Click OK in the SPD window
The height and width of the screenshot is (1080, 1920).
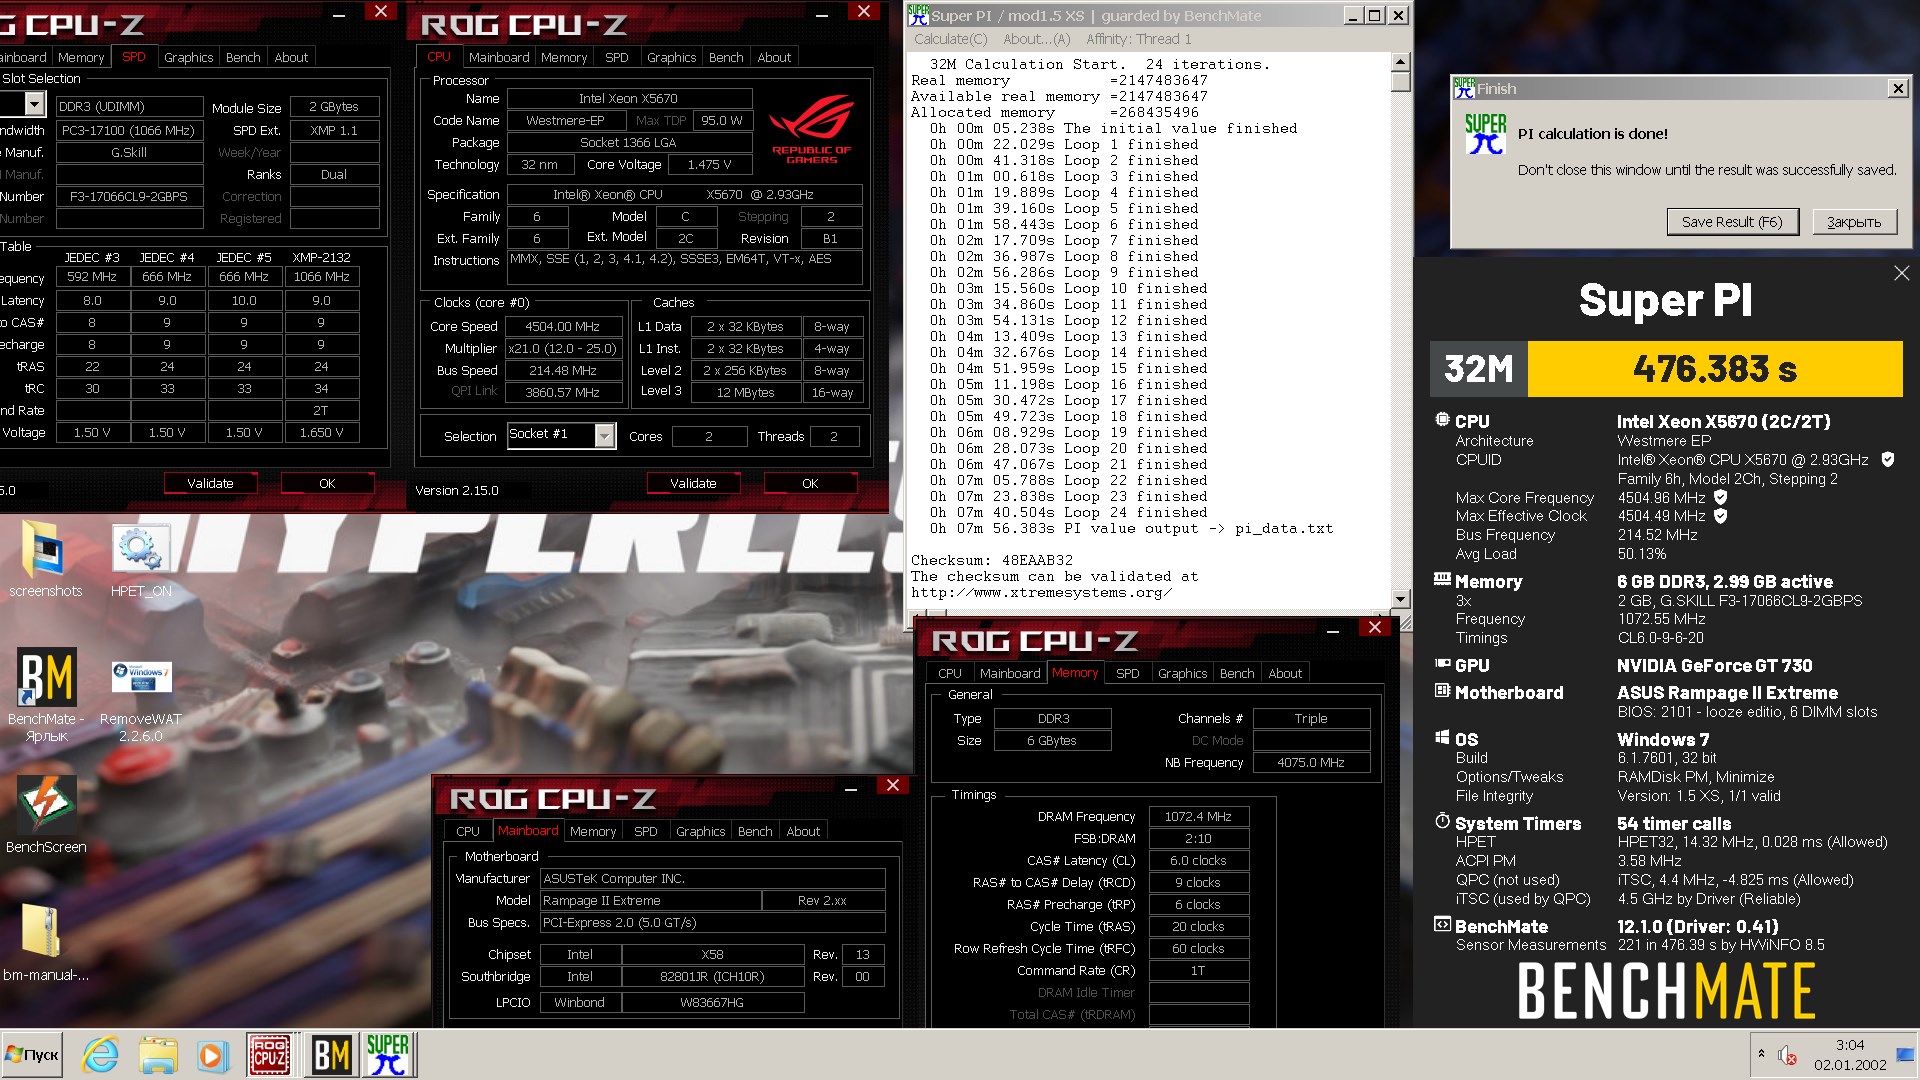327,483
